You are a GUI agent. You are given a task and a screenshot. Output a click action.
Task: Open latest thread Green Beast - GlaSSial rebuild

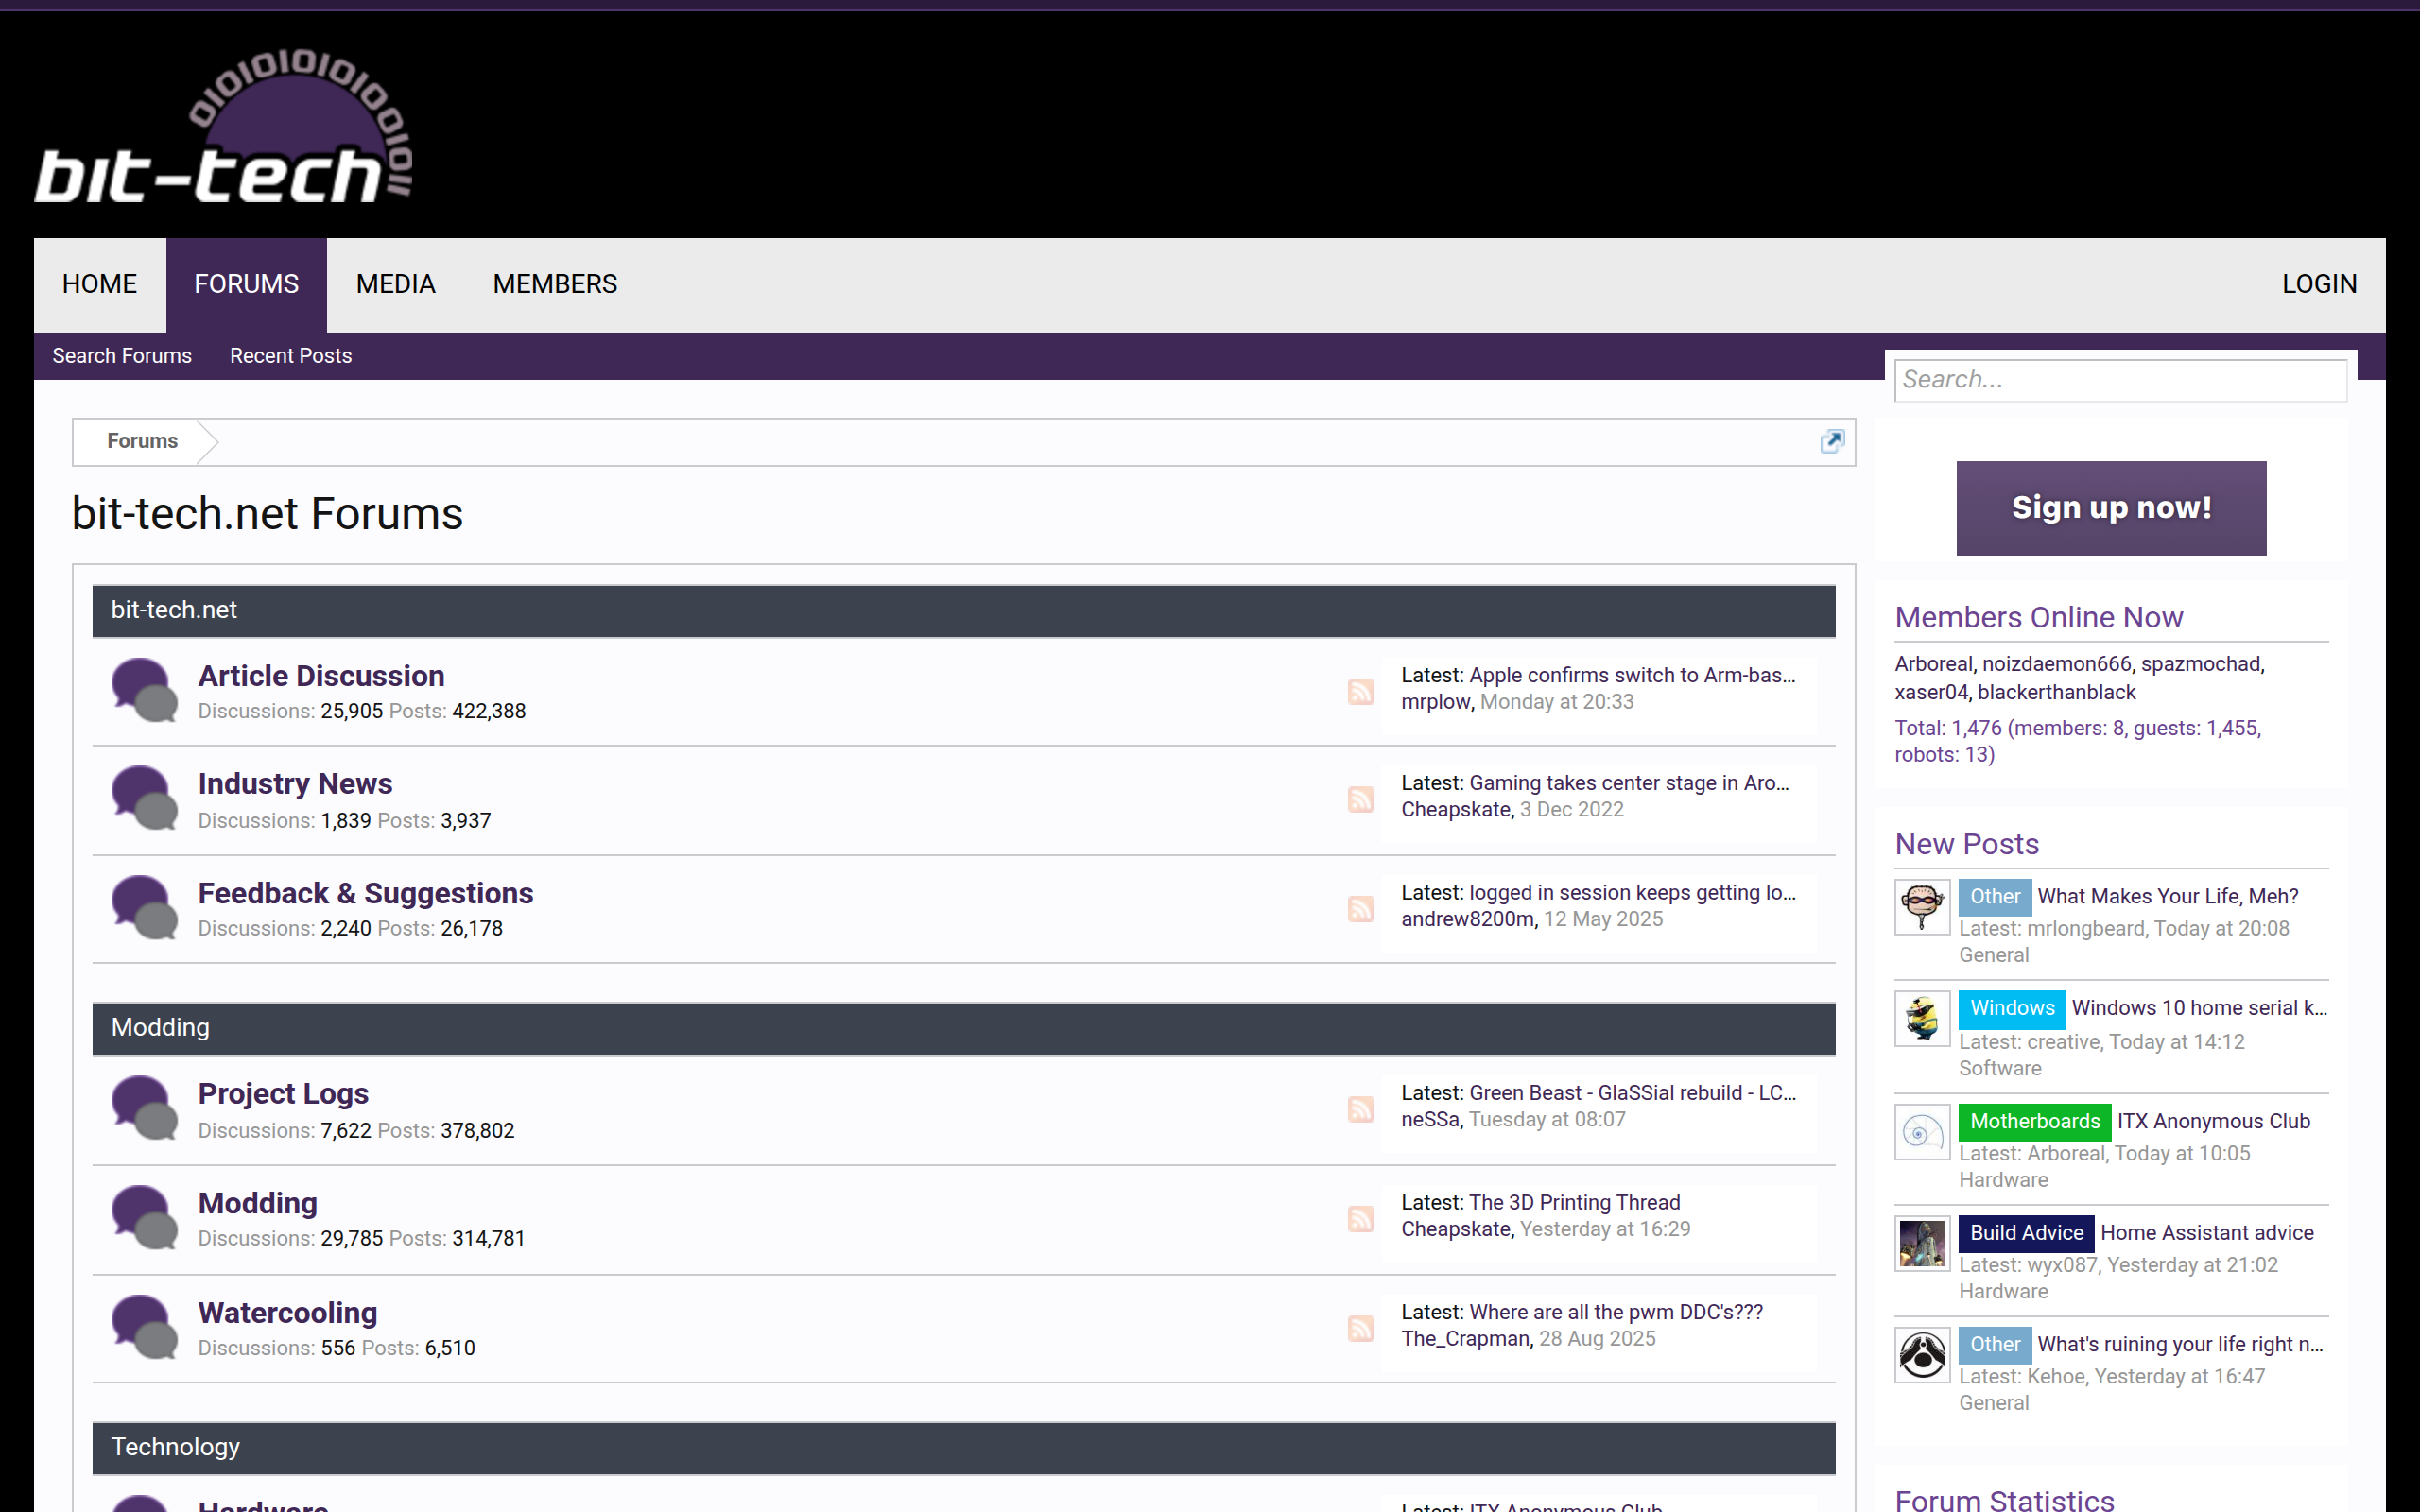1632,1093
